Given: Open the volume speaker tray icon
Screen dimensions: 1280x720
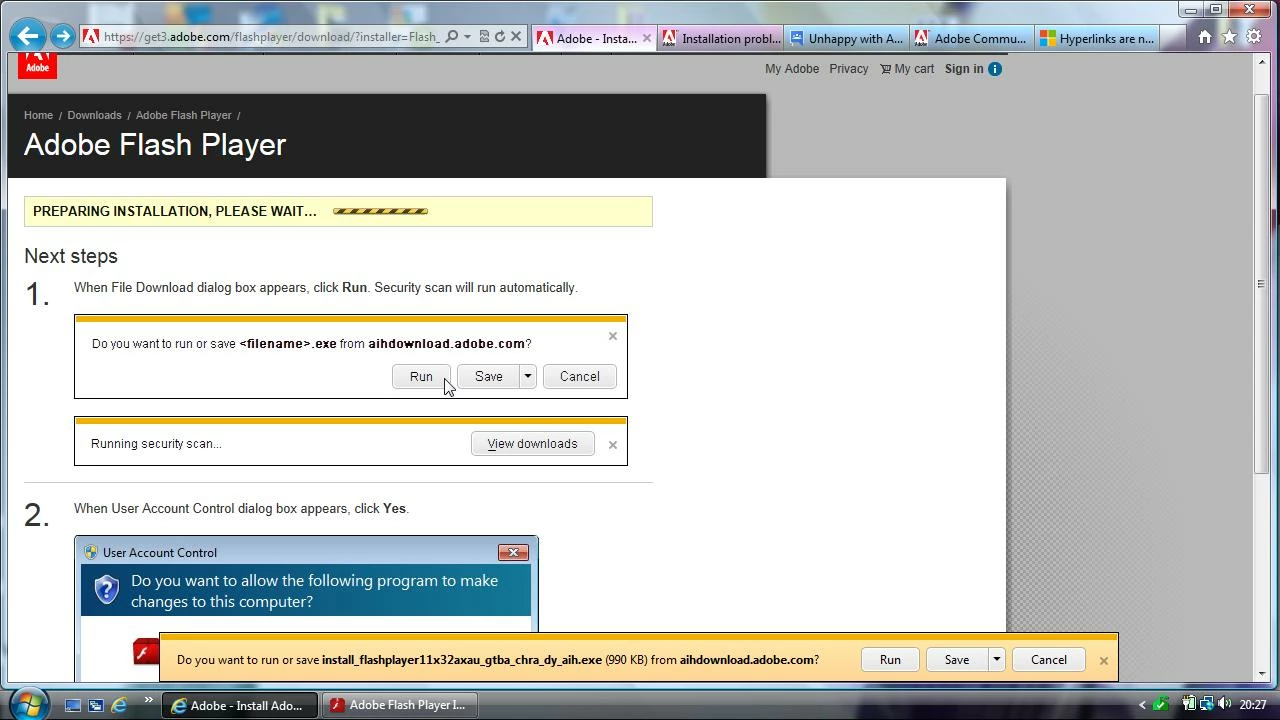Looking at the screenshot, I should pyautogui.click(x=1225, y=704).
